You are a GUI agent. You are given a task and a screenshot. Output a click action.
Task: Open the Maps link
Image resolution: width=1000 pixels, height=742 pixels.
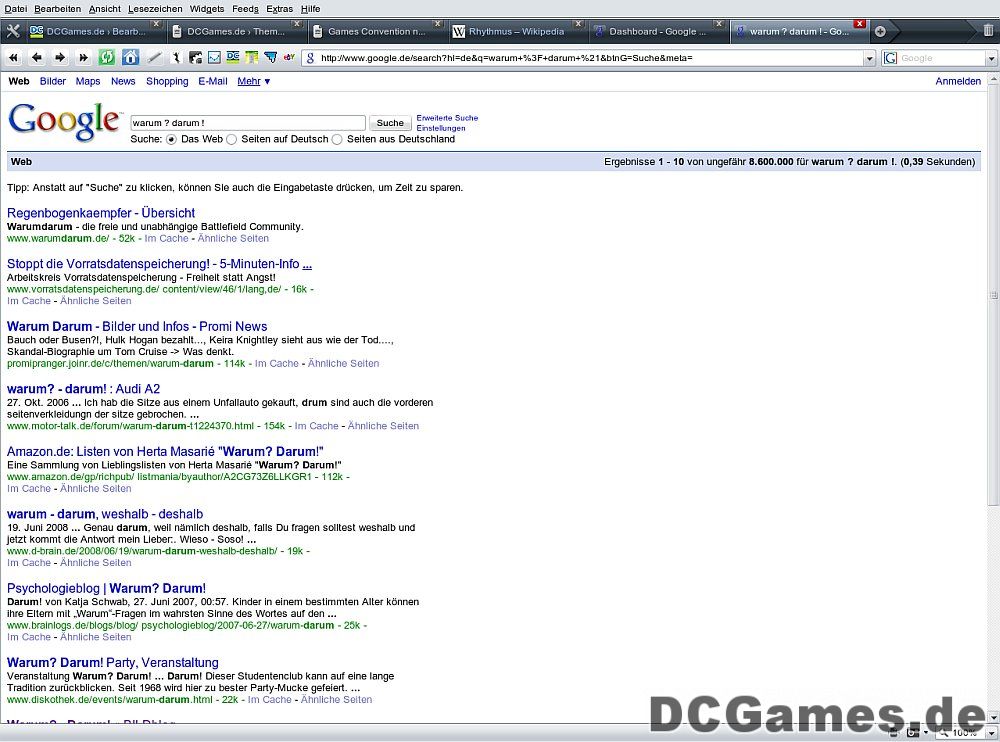(87, 81)
